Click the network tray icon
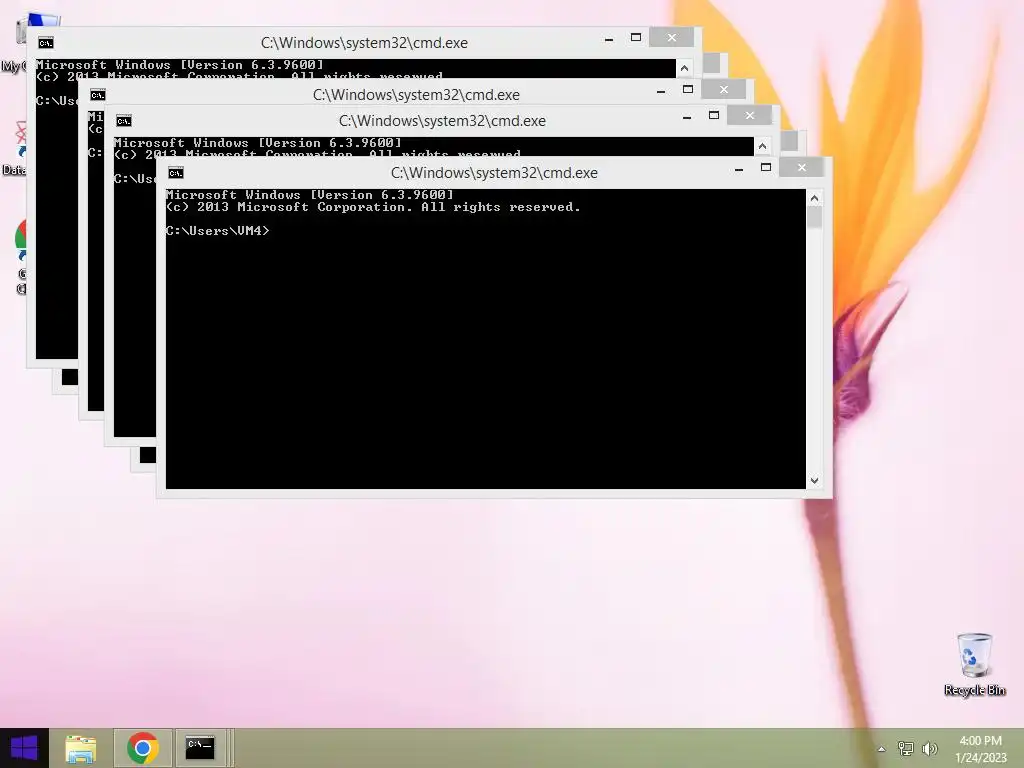 point(906,748)
